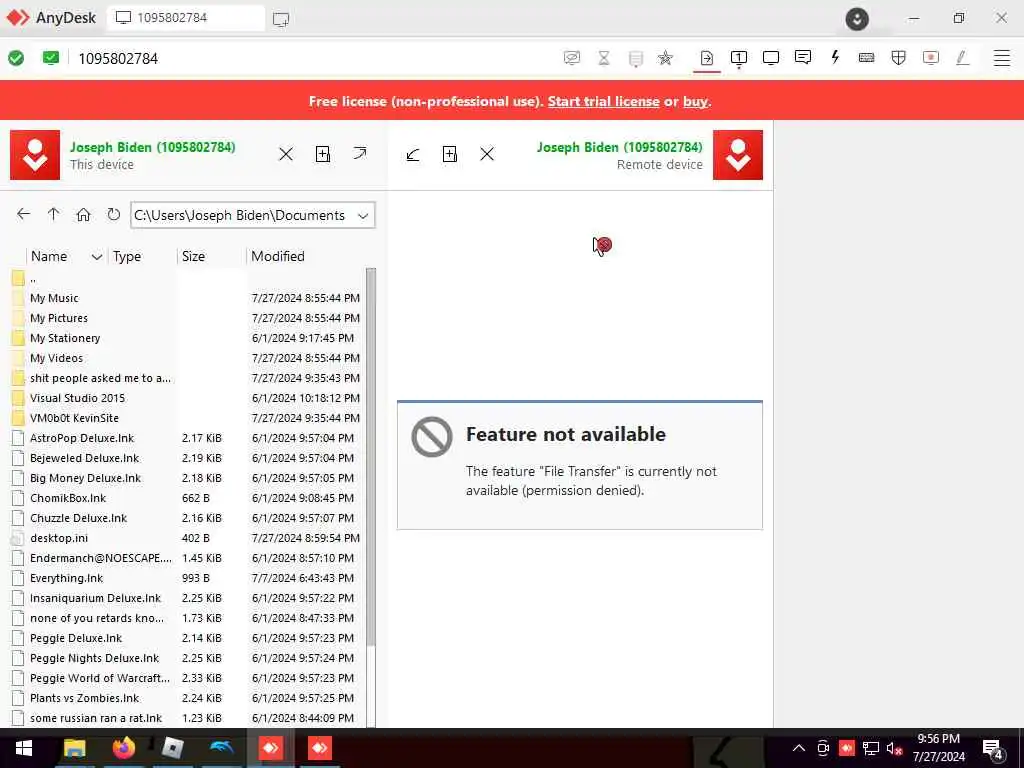Sort by the Size column
The image size is (1024, 768).
[212, 256]
